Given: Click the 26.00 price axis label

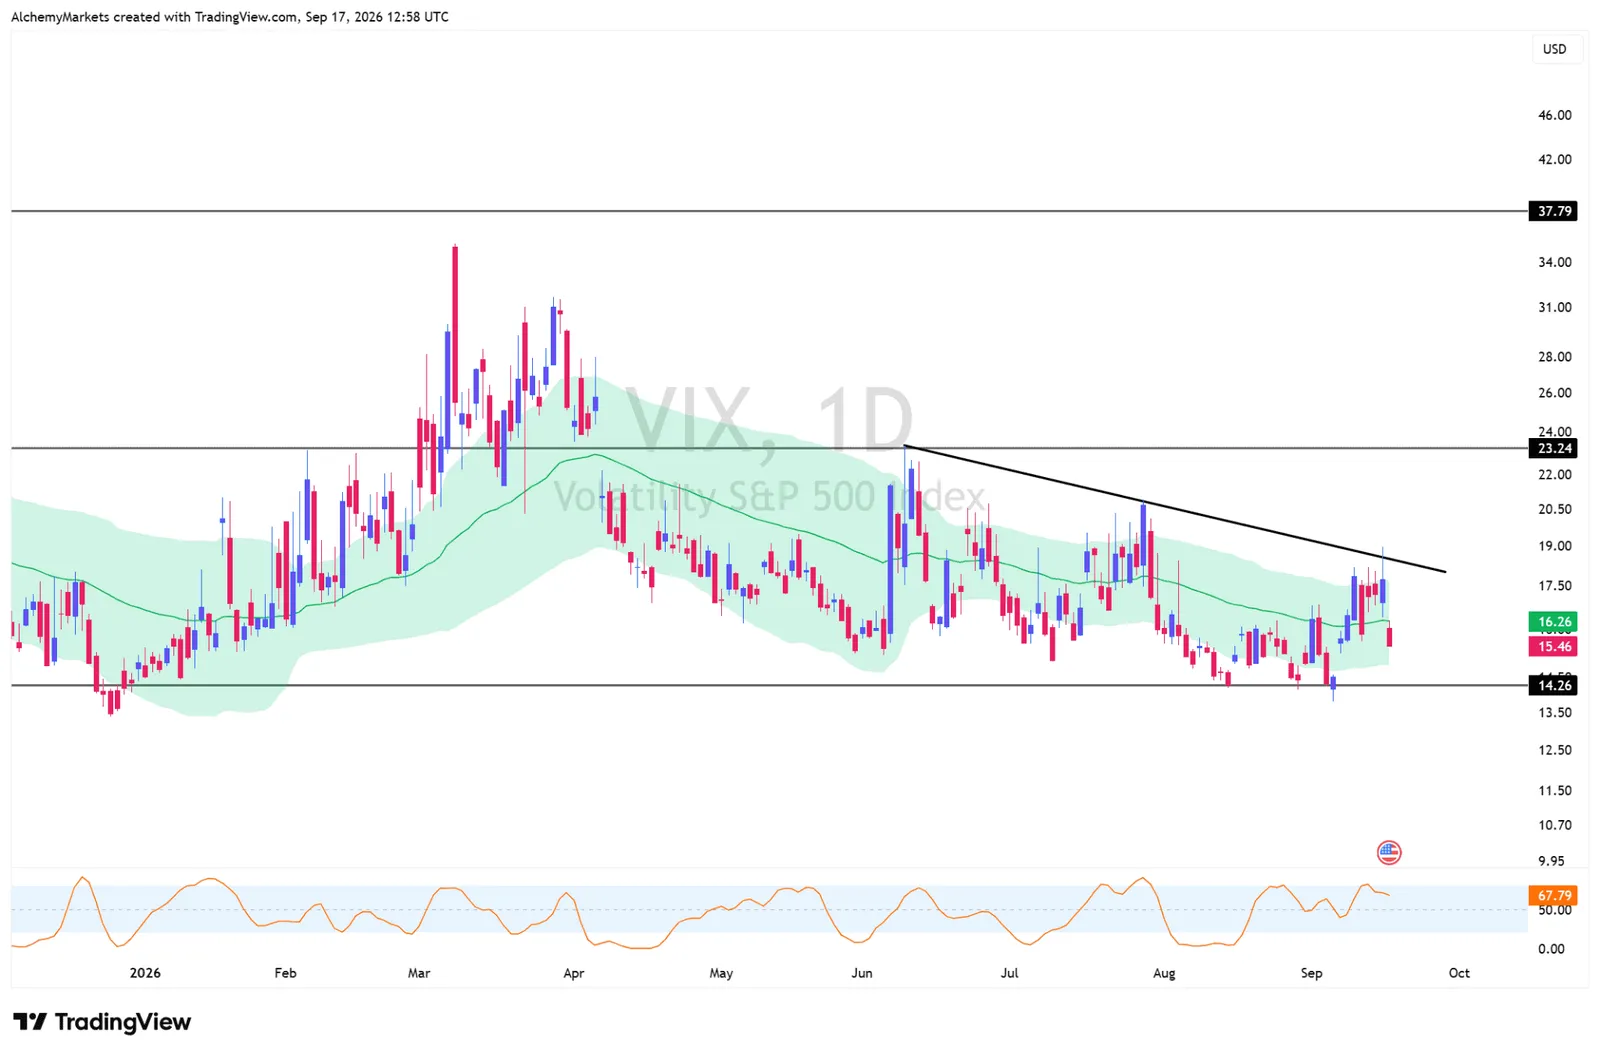Looking at the screenshot, I should pos(1554,392).
